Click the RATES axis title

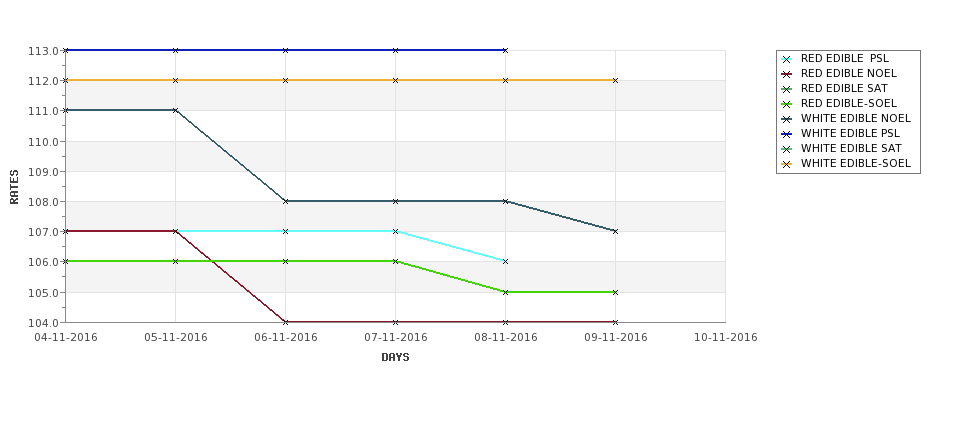point(14,187)
